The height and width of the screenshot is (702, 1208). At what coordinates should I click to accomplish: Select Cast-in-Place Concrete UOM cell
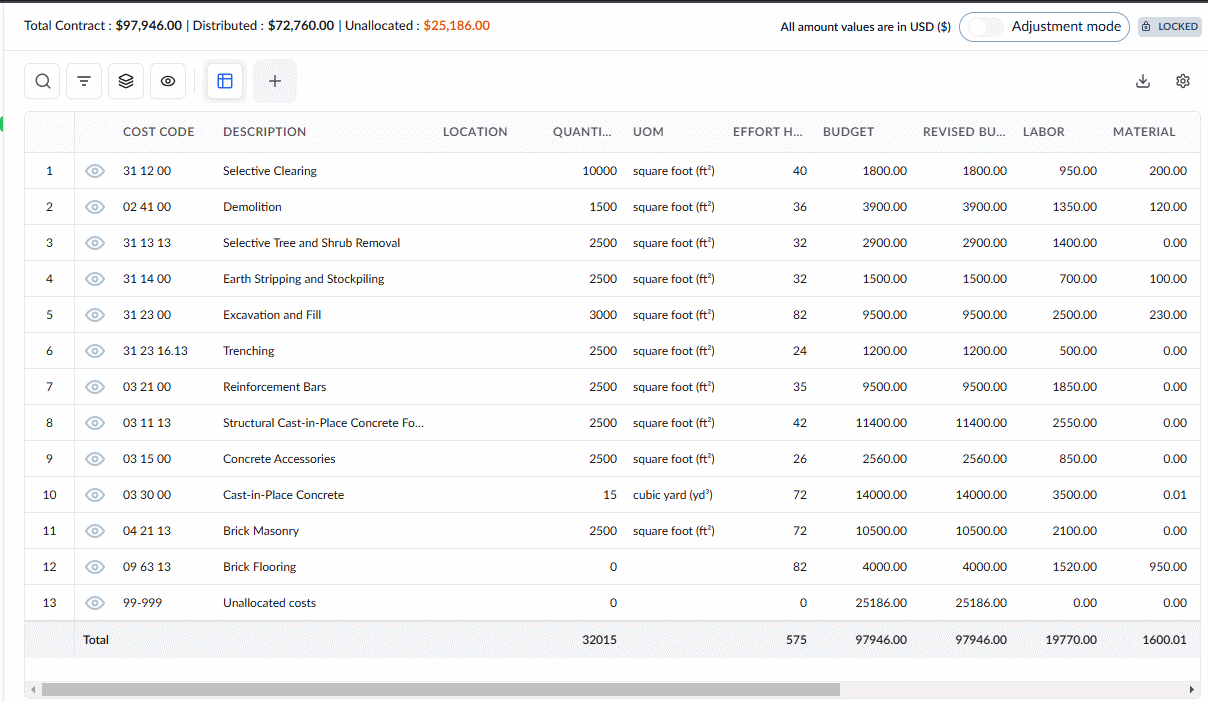[x=673, y=495]
